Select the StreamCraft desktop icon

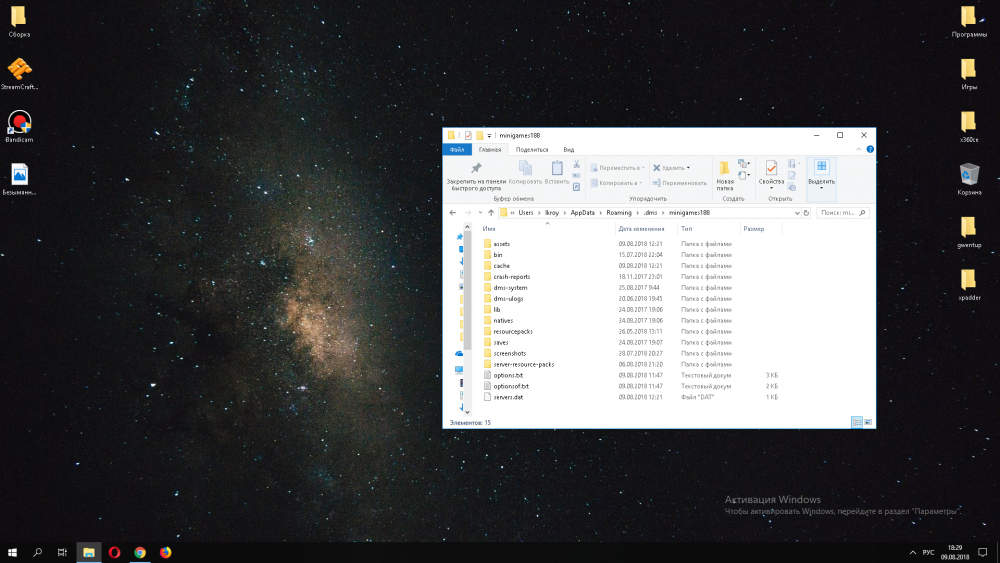click(x=19, y=70)
